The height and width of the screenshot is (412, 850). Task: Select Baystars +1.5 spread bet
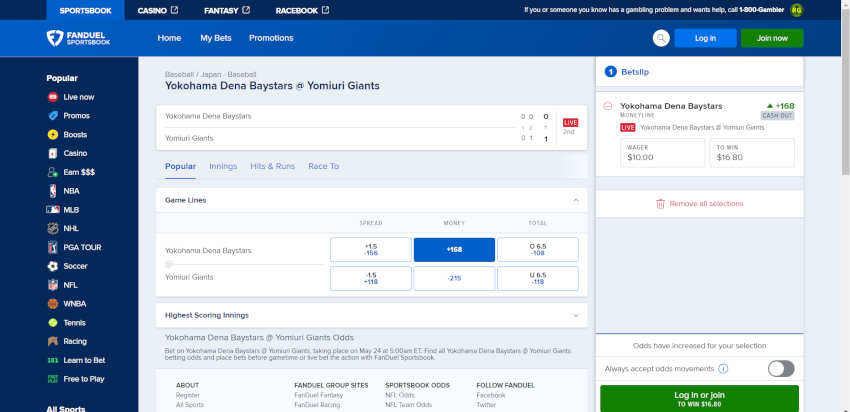371,250
